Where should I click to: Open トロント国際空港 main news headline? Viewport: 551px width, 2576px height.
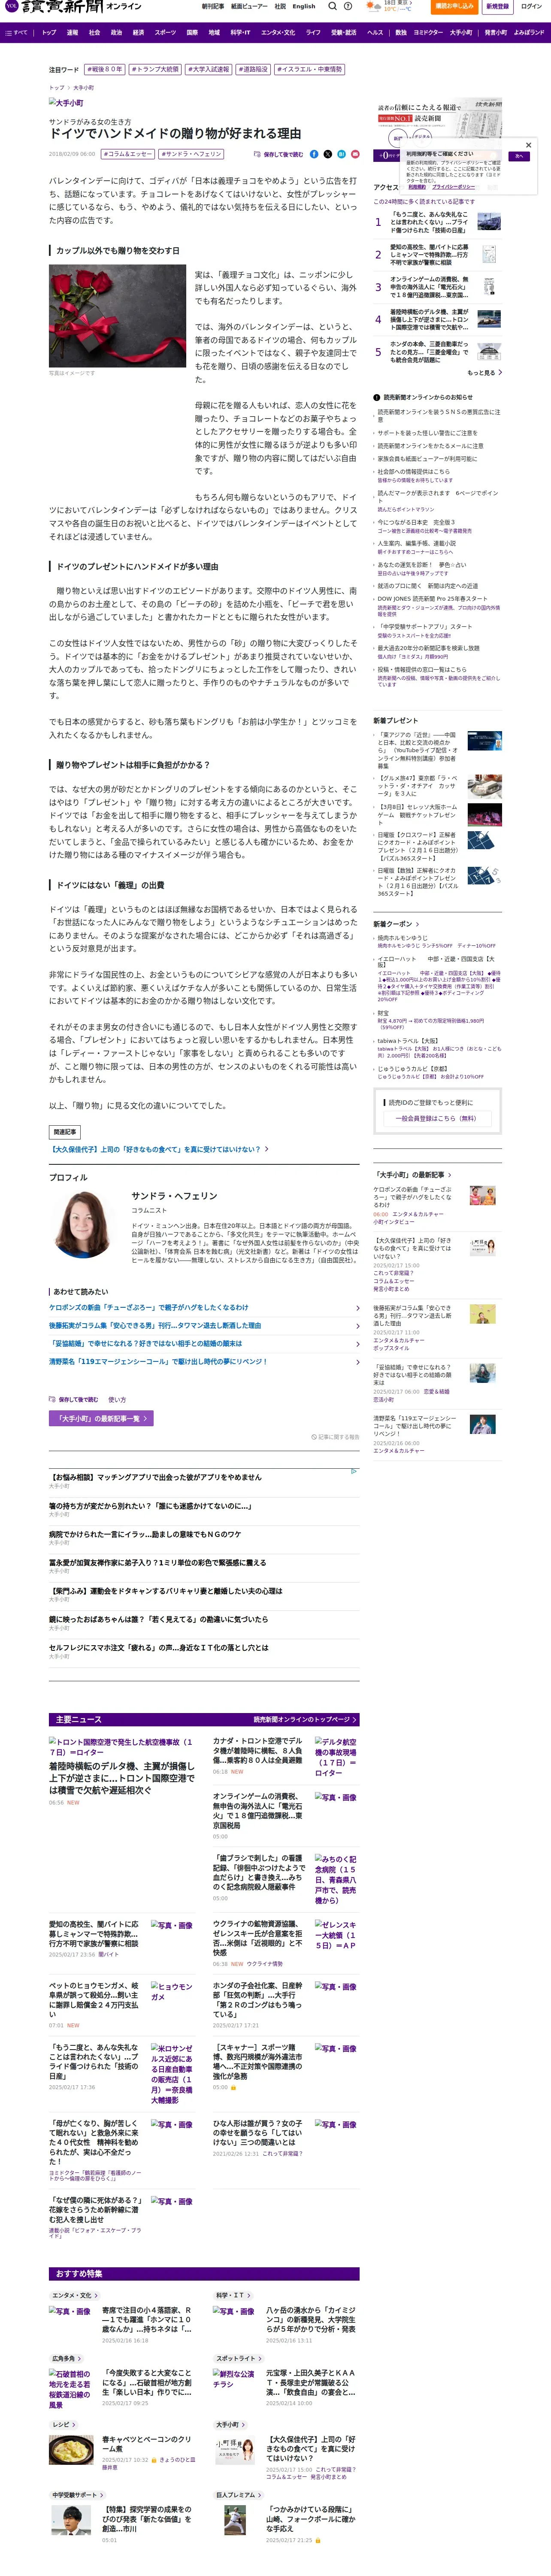[x=122, y=1780]
